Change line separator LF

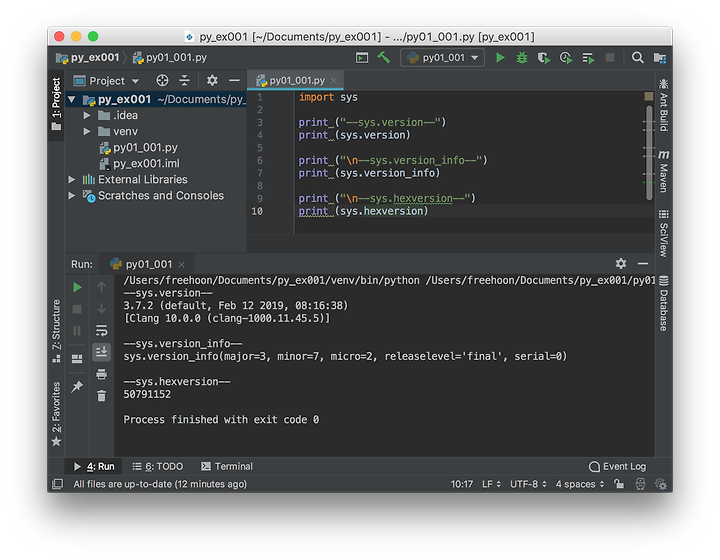tap(491, 484)
